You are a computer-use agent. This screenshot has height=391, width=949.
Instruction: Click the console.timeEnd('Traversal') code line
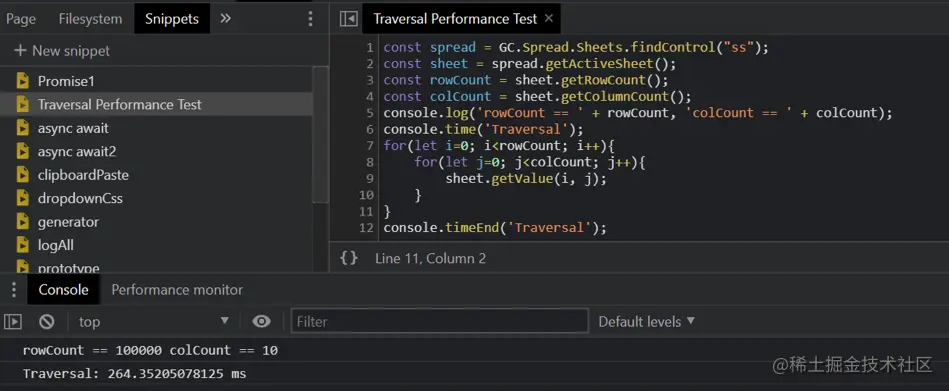click(x=495, y=228)
